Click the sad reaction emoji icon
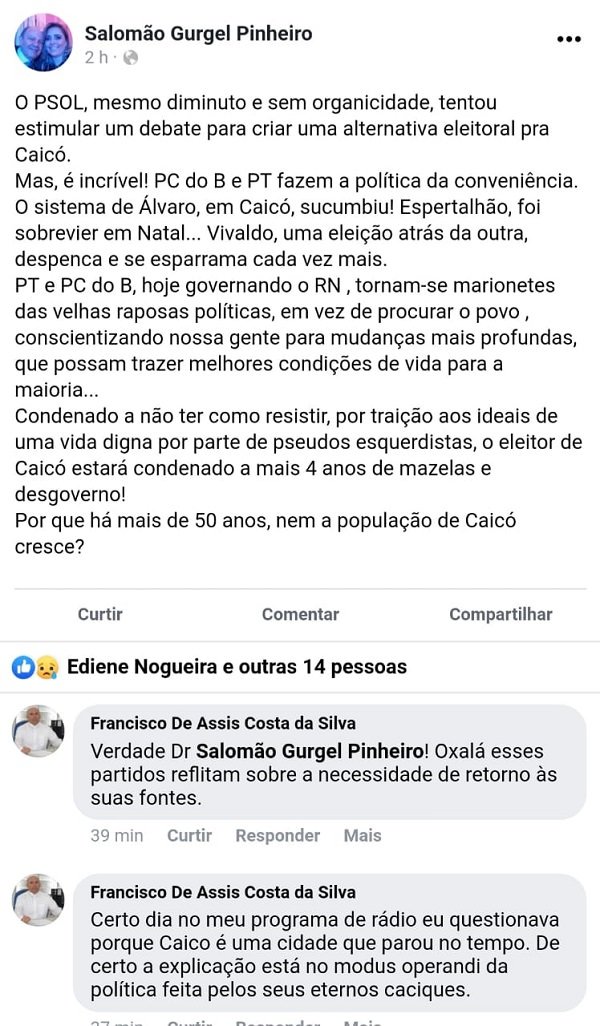600x1026 pixels. click(x=46, y=667)
